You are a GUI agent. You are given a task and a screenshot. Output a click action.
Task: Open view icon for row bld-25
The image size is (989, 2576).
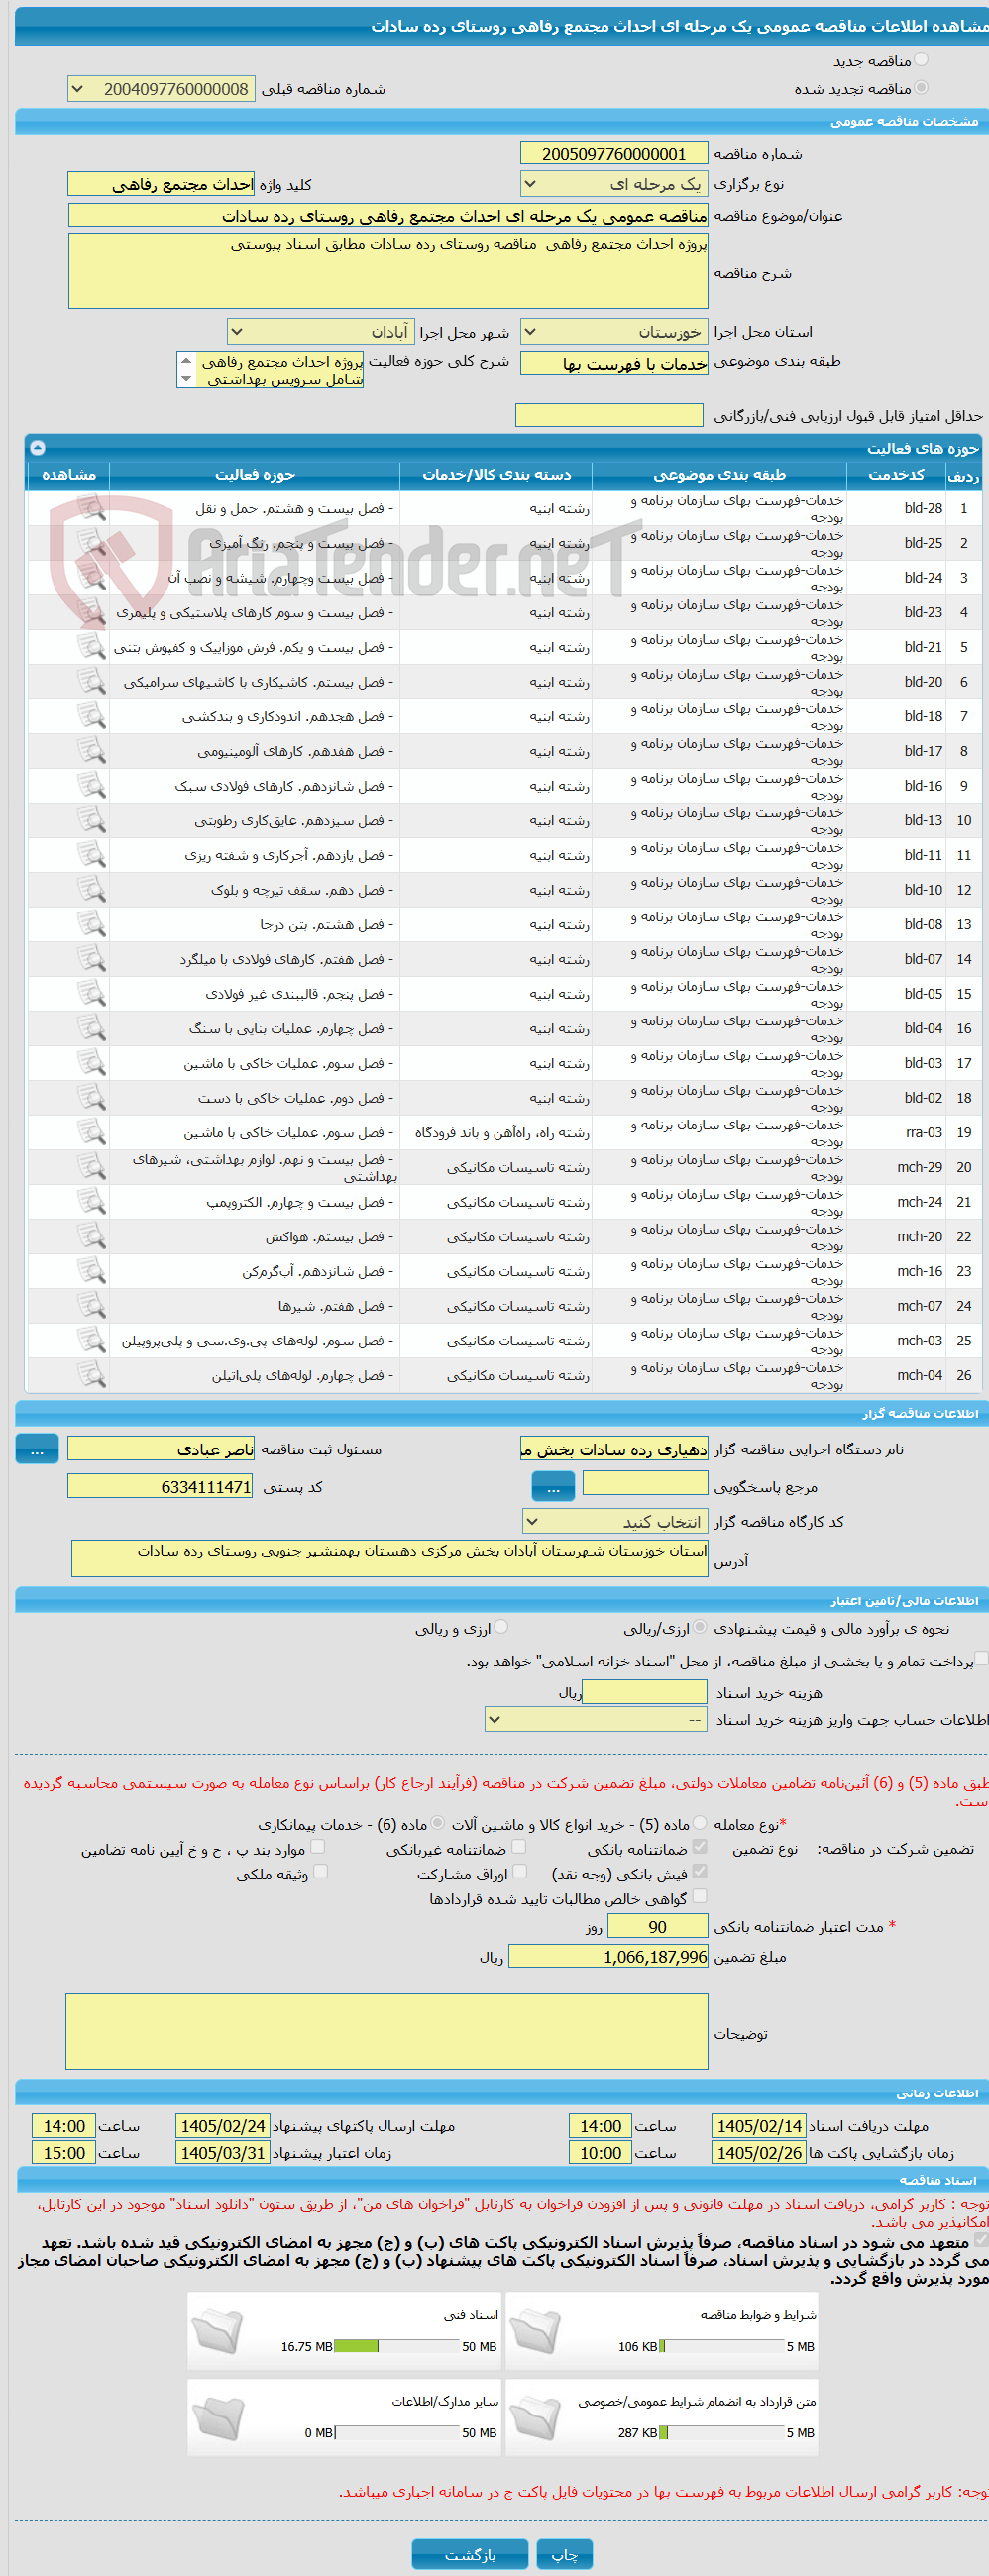(91, 543)
